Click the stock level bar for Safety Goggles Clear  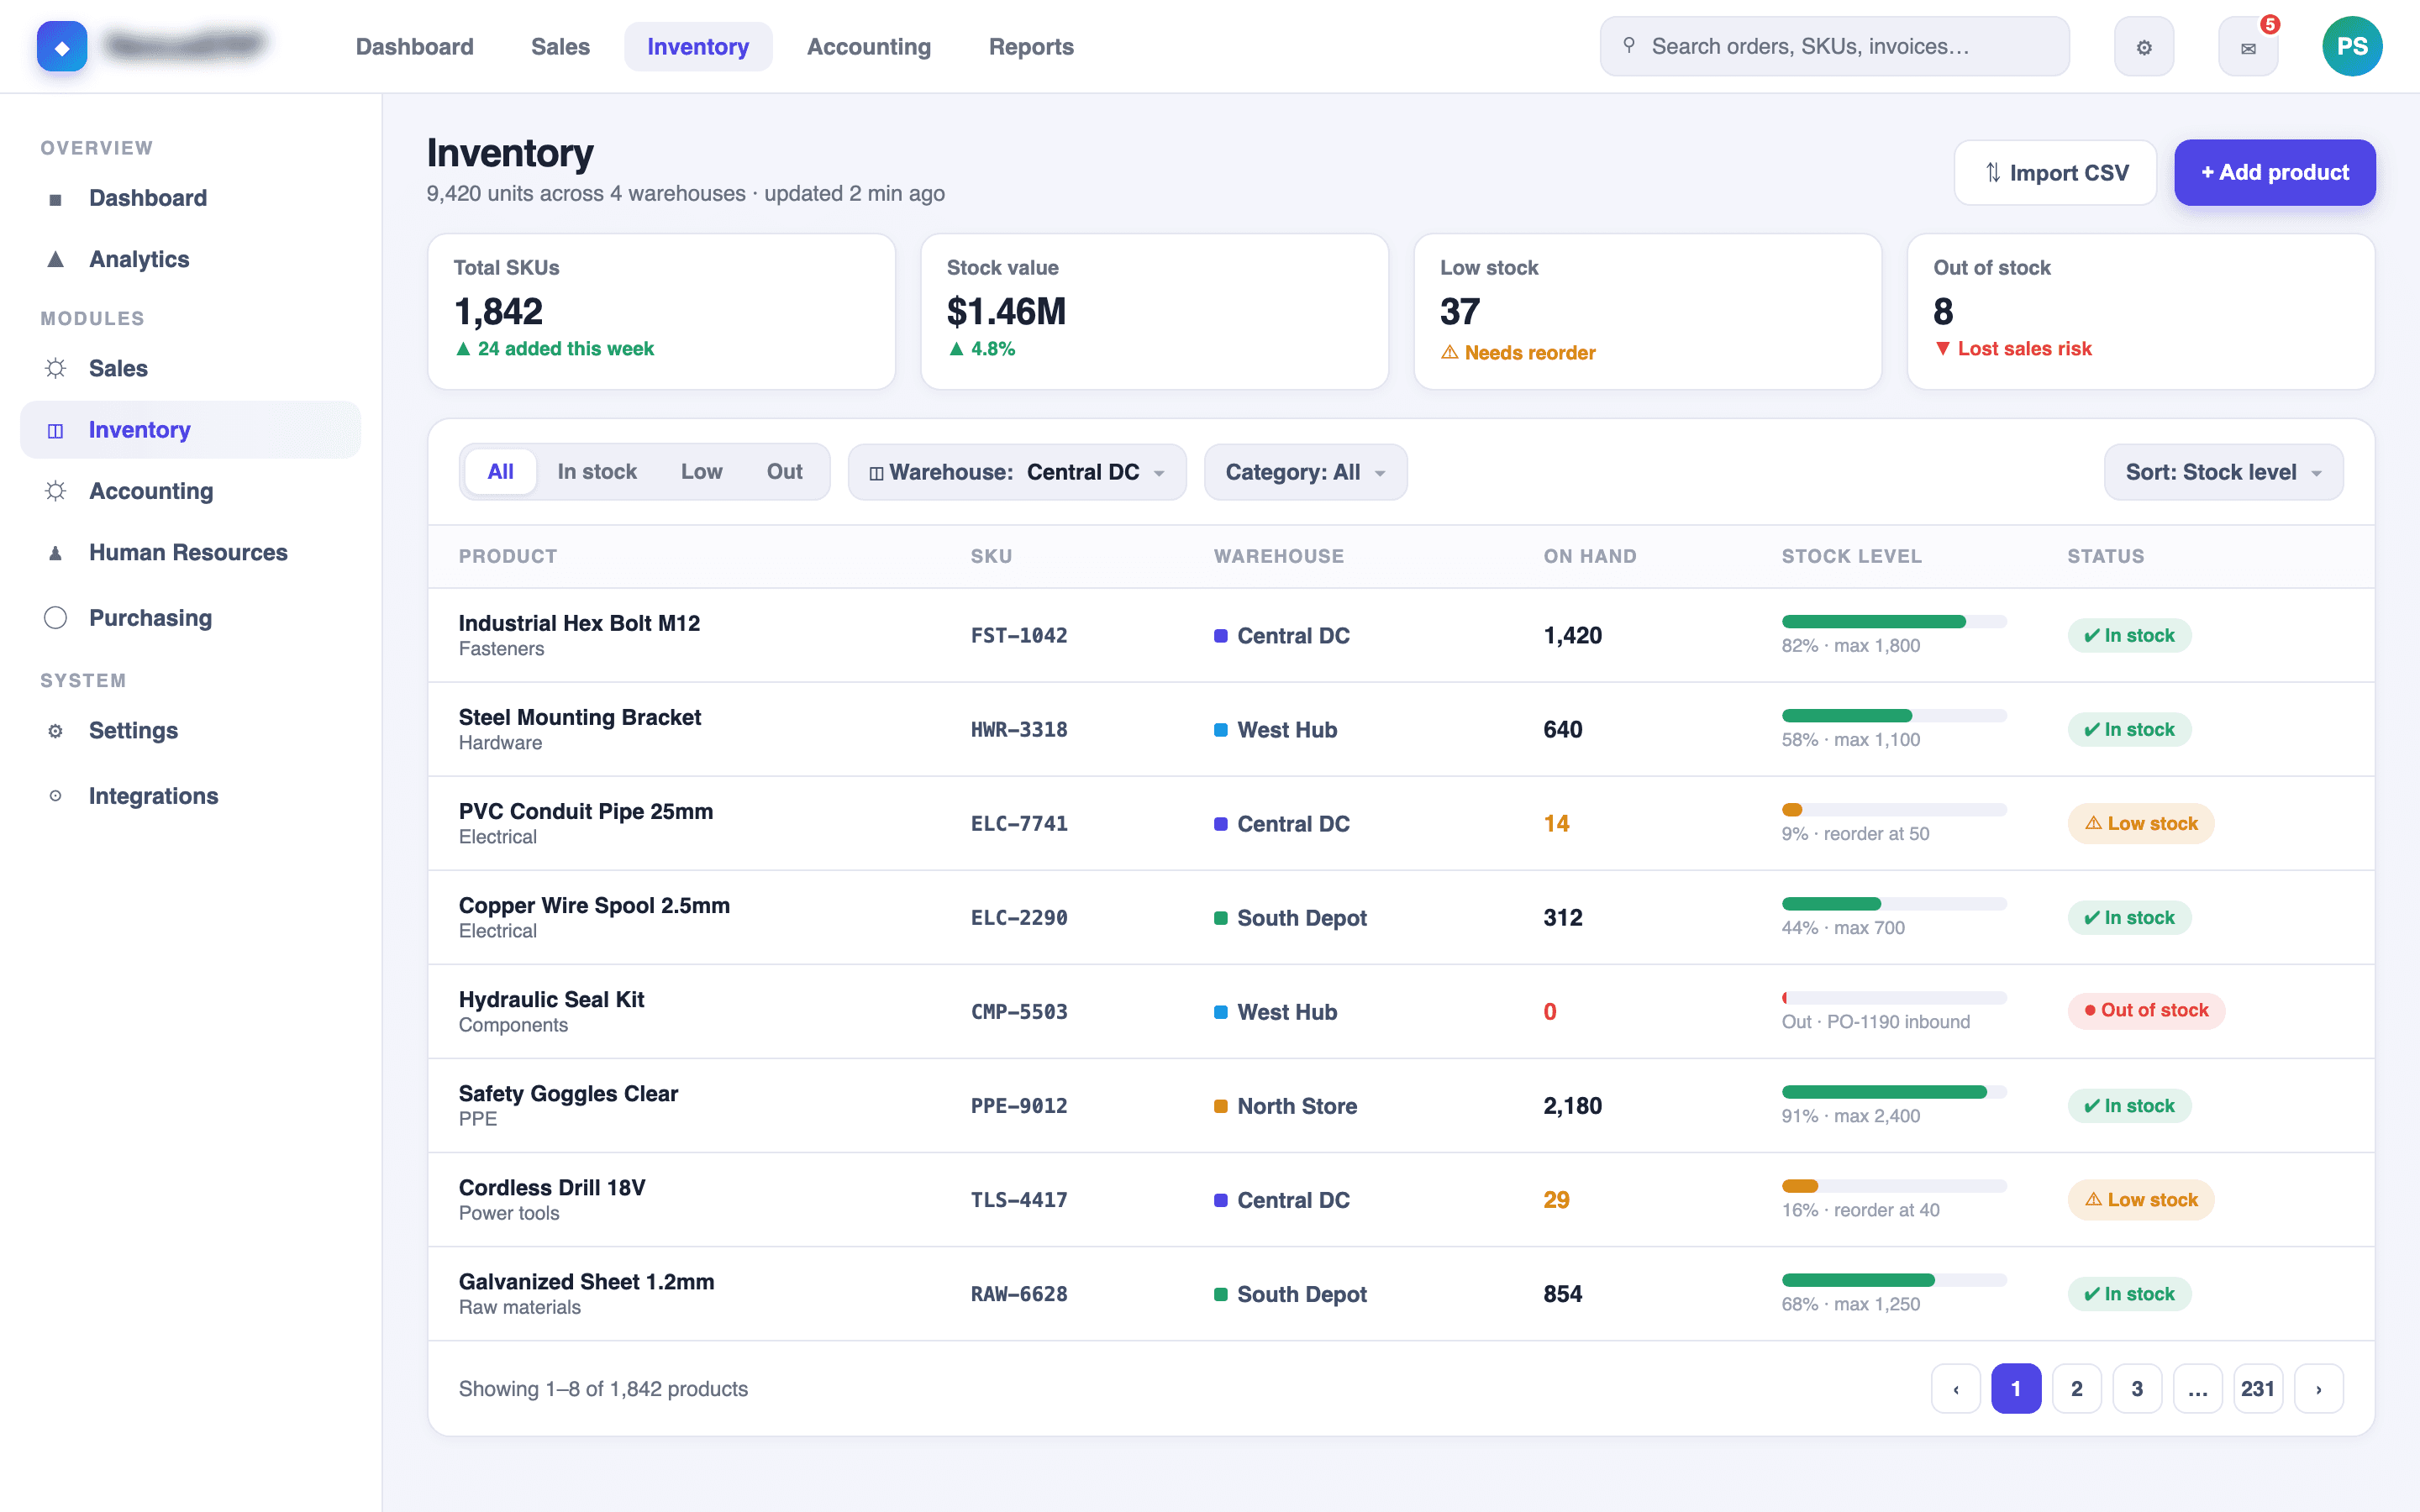[1894, 1092]
